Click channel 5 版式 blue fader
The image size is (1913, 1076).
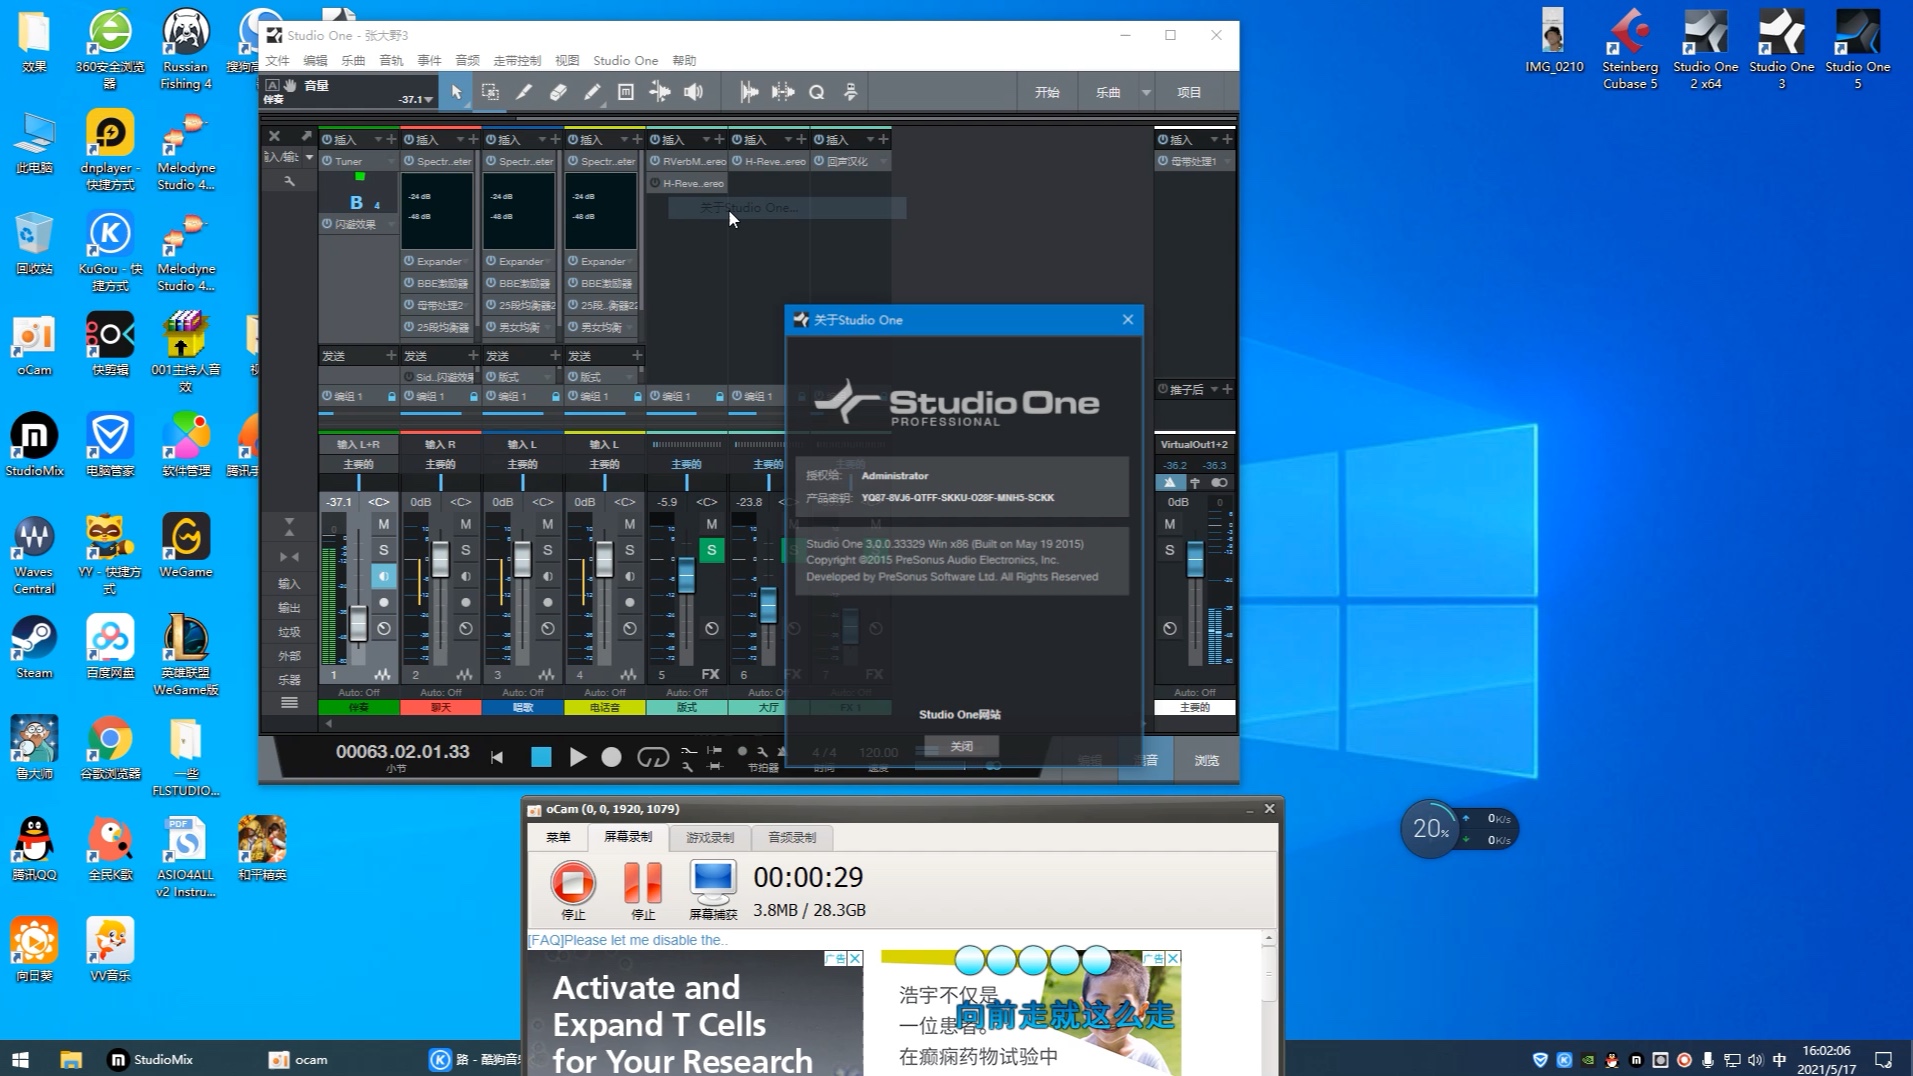[686, 575]
